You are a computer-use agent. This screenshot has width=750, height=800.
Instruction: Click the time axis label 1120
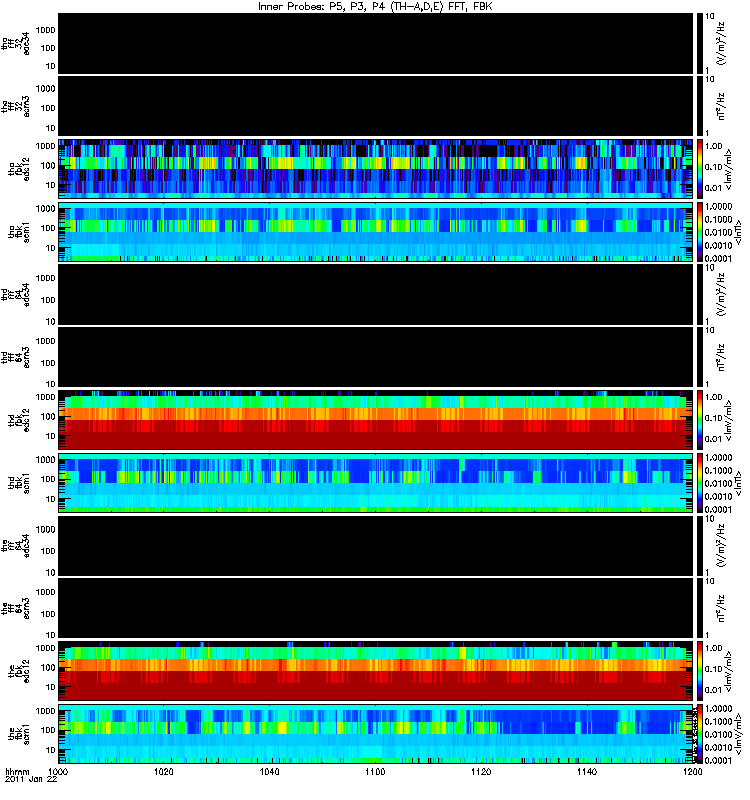(481, 771)
